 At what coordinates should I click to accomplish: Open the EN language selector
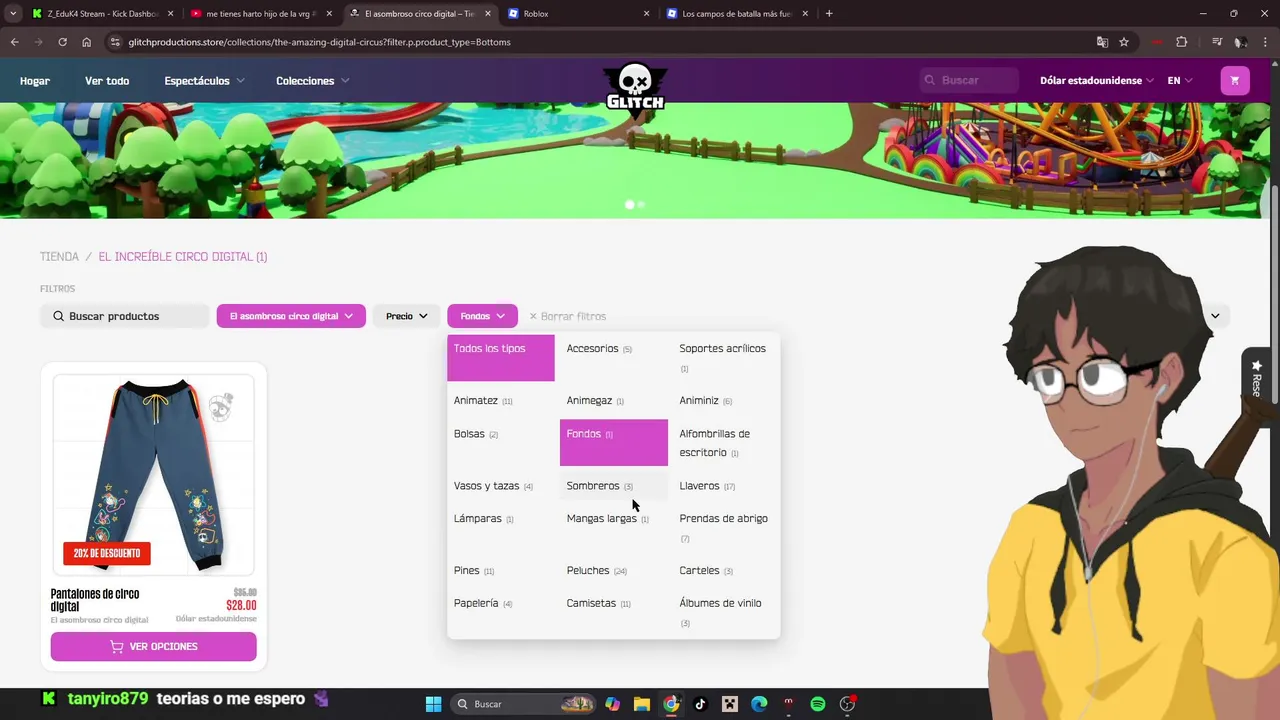click(x=1180, y=81)
